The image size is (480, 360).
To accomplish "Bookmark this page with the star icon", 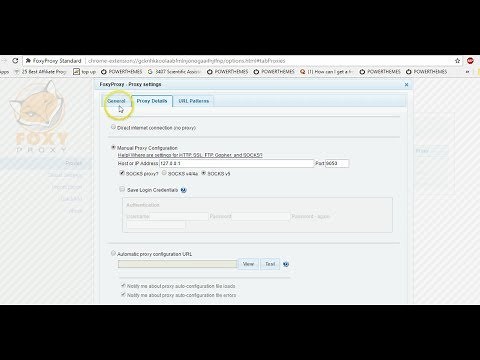I will pos(457,61).
